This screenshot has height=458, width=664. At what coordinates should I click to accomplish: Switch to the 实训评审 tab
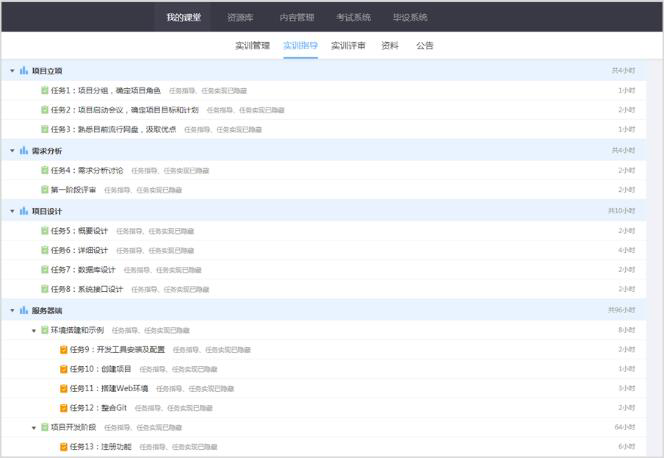click(348, 46)
